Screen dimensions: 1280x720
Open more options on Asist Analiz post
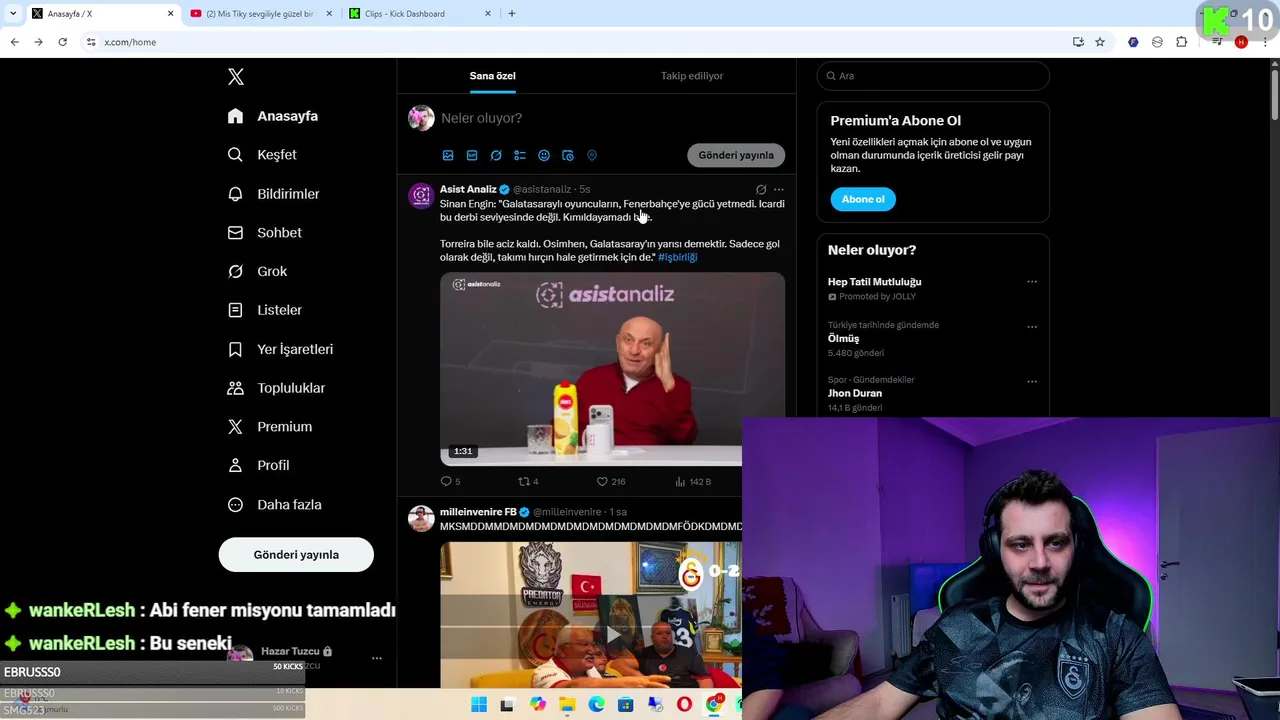point(779,189)
